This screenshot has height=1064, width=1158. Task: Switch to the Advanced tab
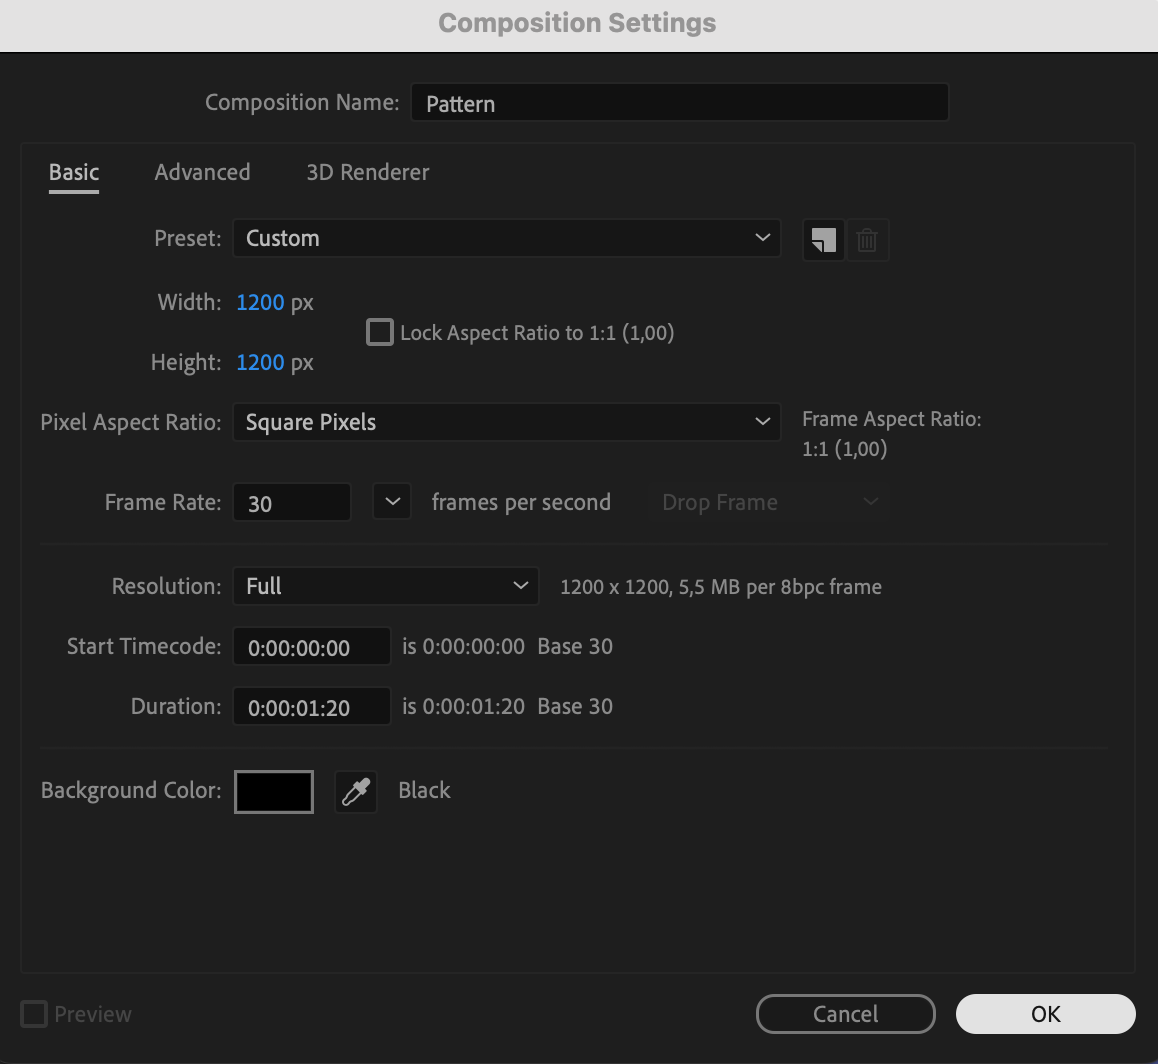point(202,172)
